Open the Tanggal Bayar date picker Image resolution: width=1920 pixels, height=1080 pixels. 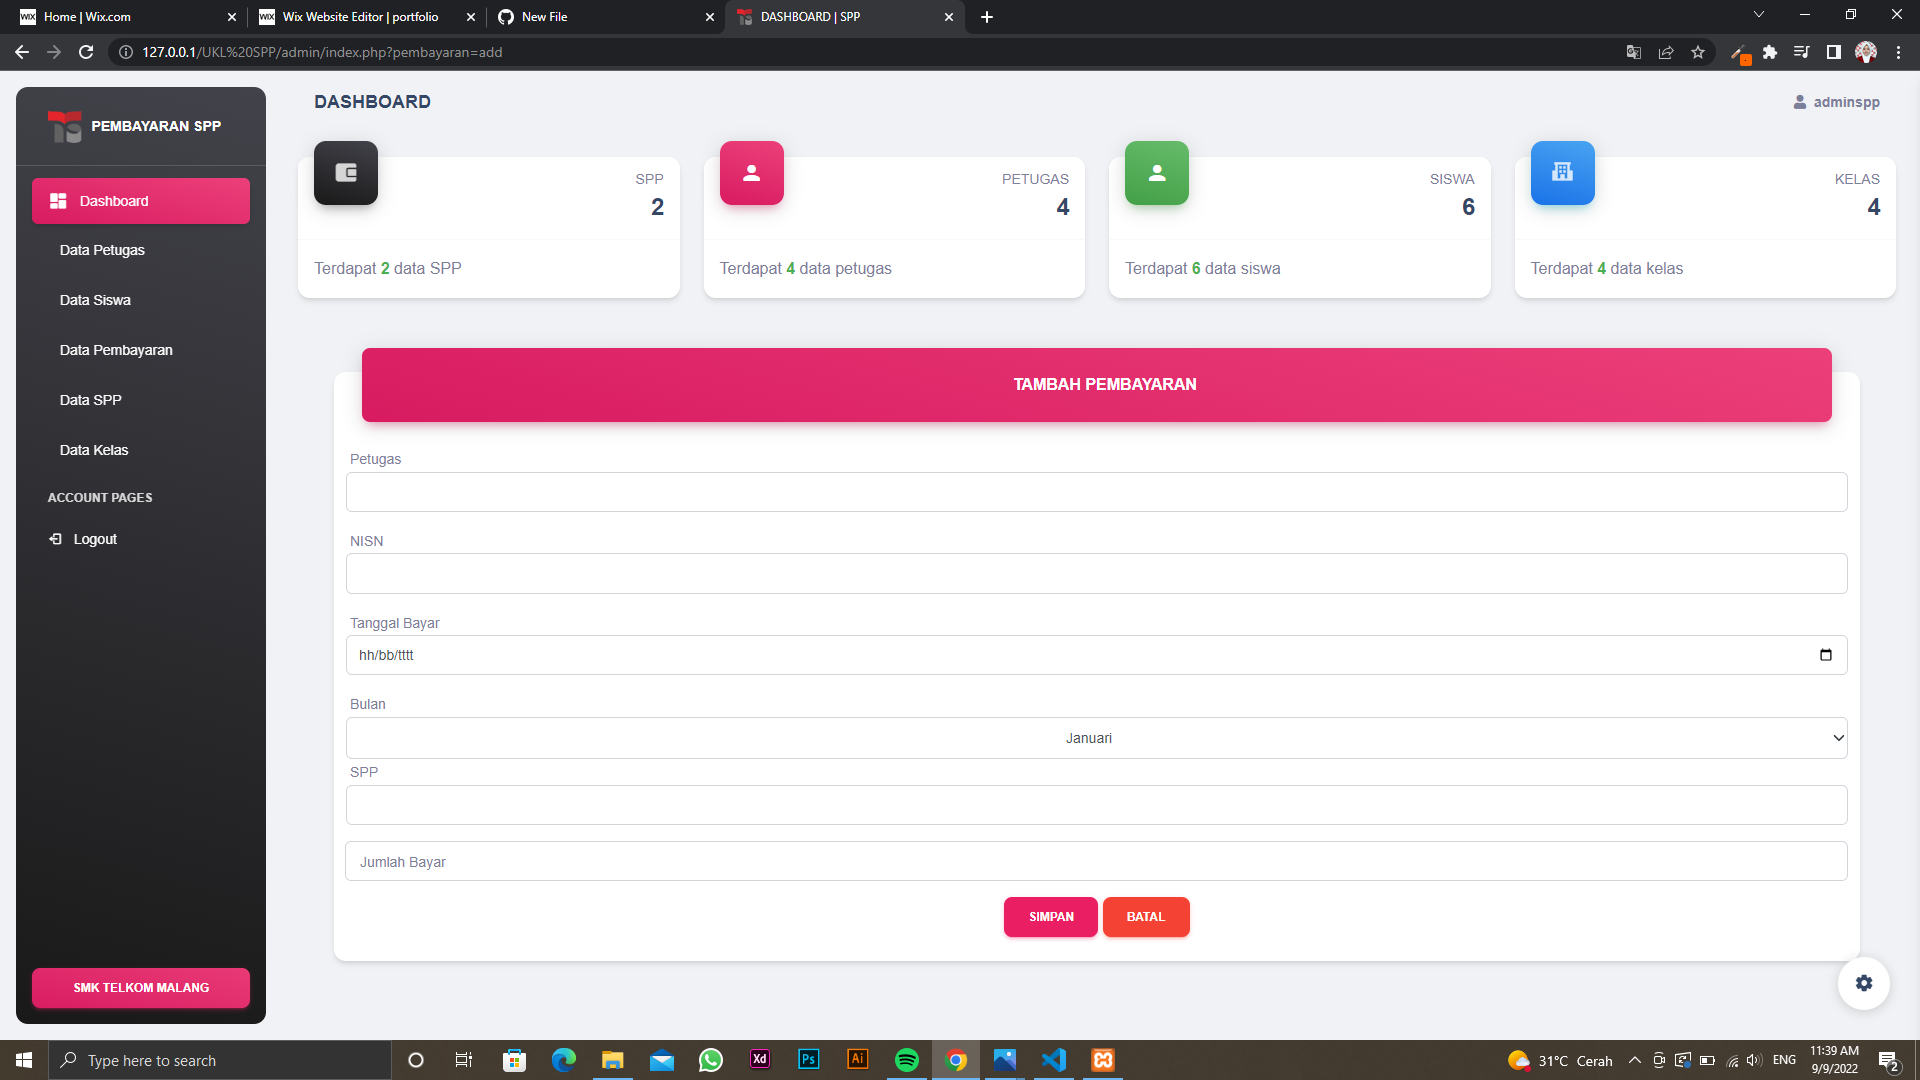click(x=1826, y=655)
